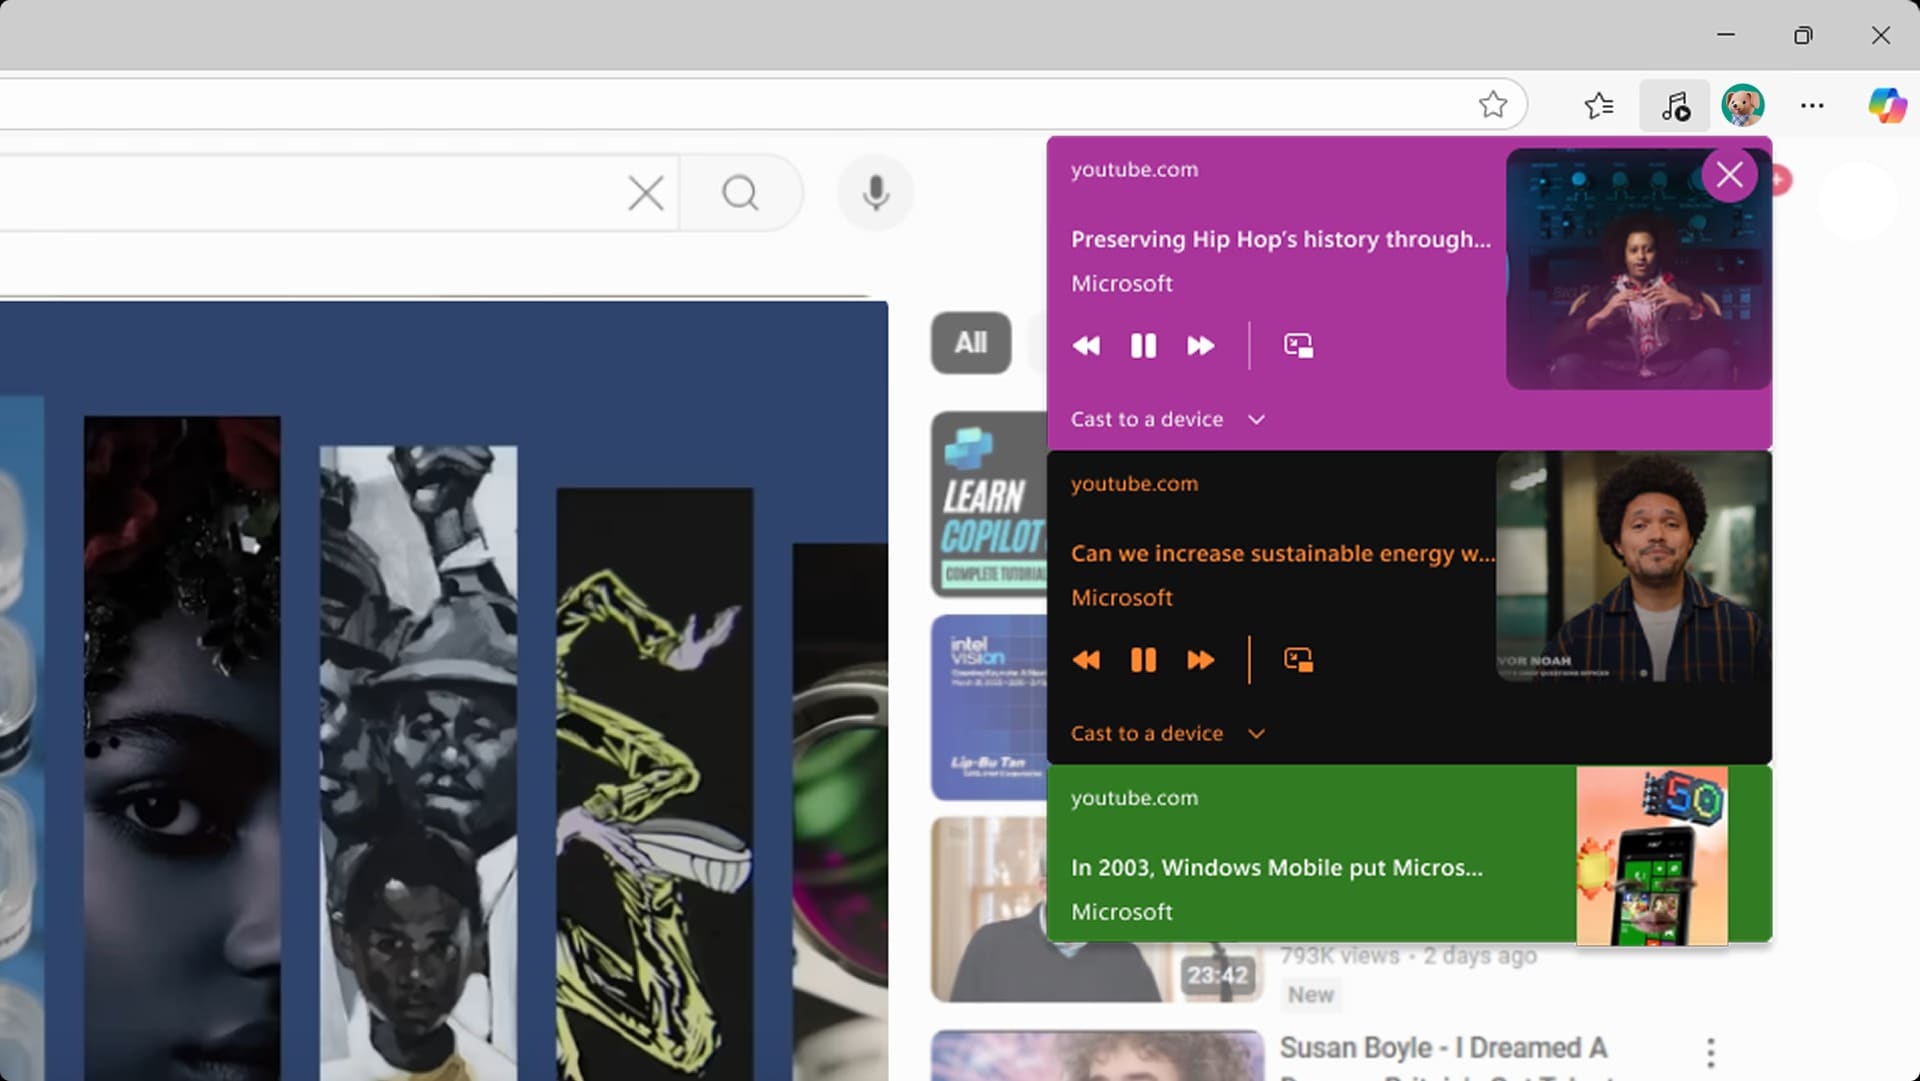Open the media control toolbar button
Viewport: 1920px width, 1081px height.
coord(1675,105)
